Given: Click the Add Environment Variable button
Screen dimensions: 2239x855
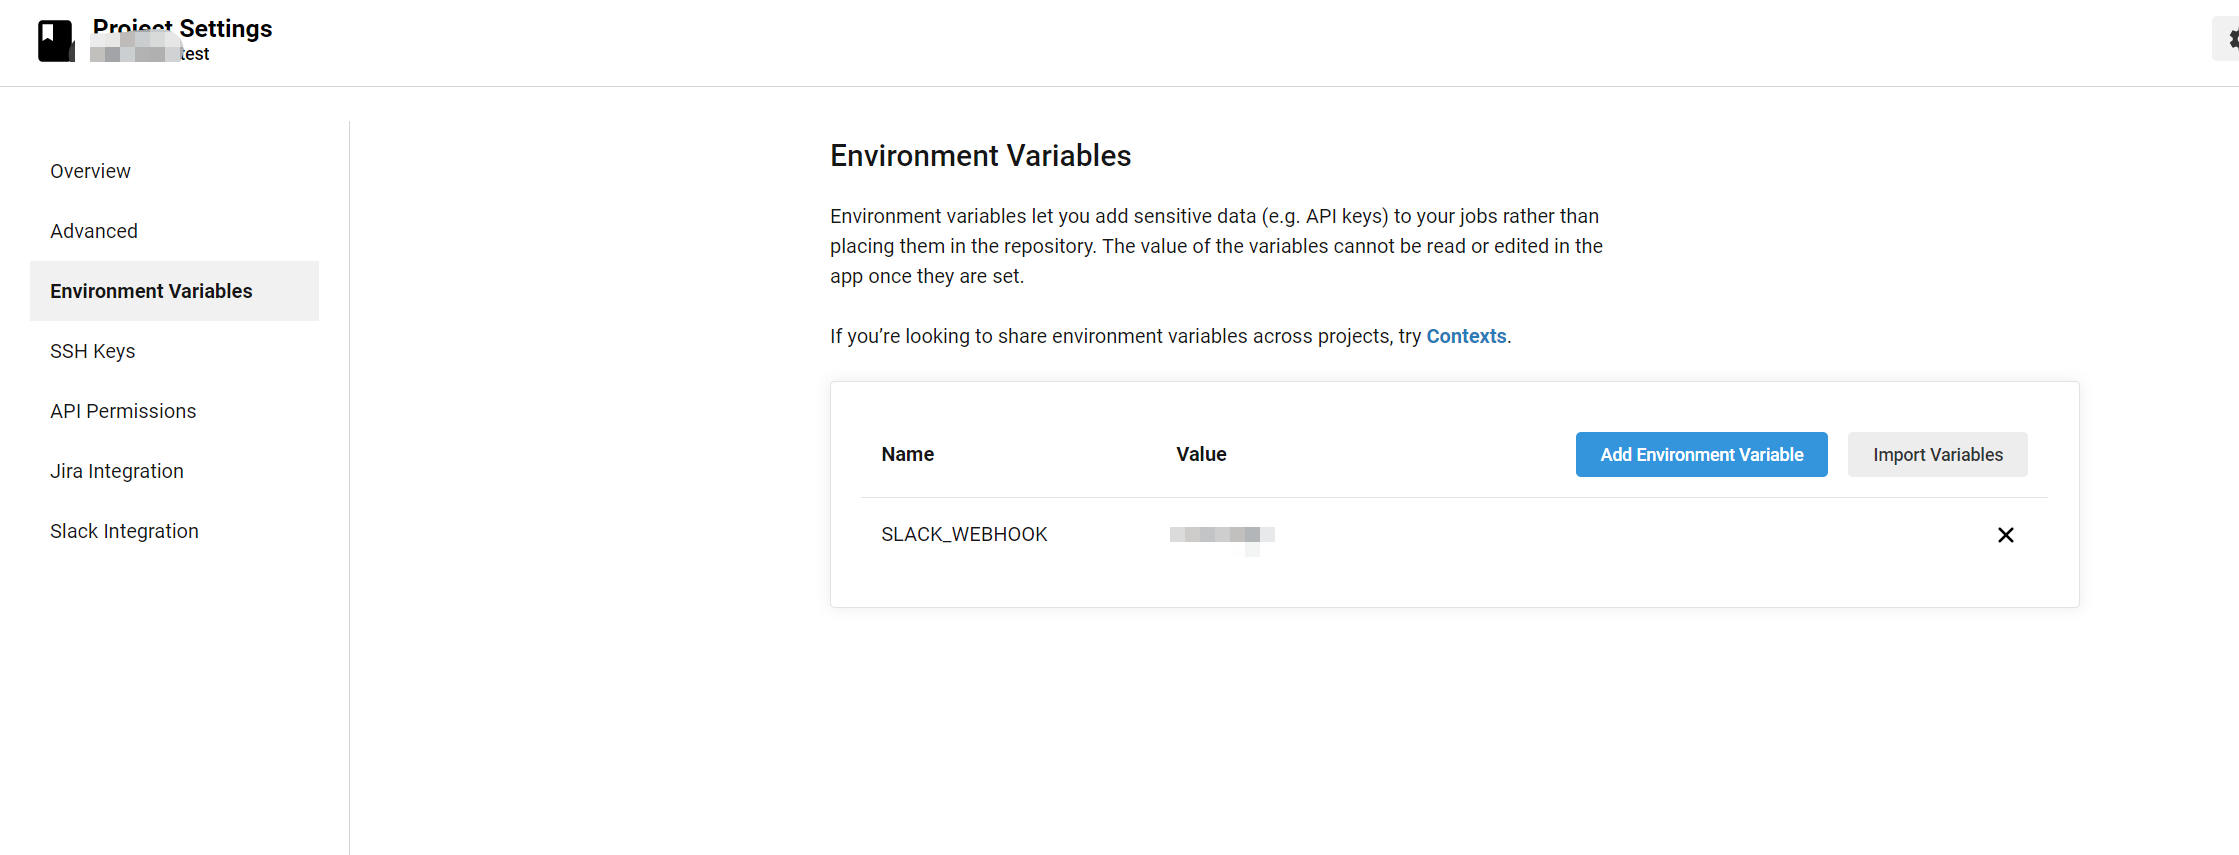Looking at the screenshot, I should (x=1701, y=454).
